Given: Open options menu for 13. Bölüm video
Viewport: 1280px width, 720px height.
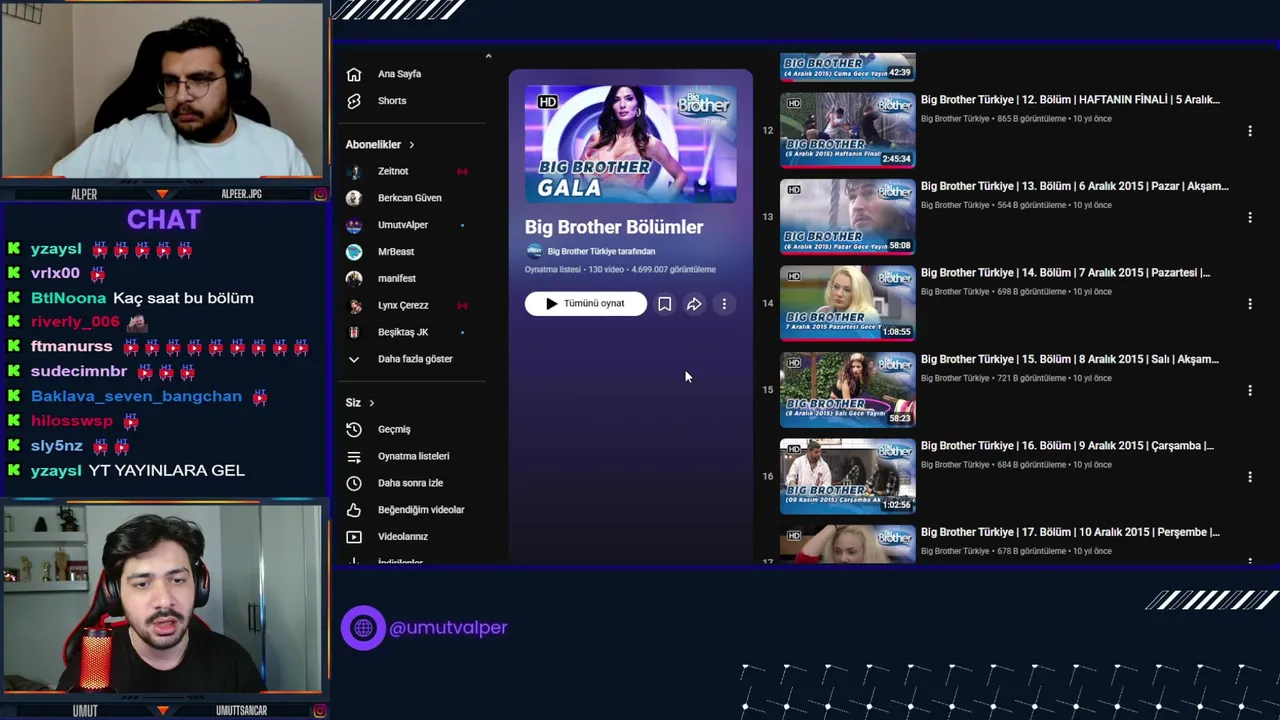Looking at the screenshot, I should pyautogui.click(x=1249, y=217).
